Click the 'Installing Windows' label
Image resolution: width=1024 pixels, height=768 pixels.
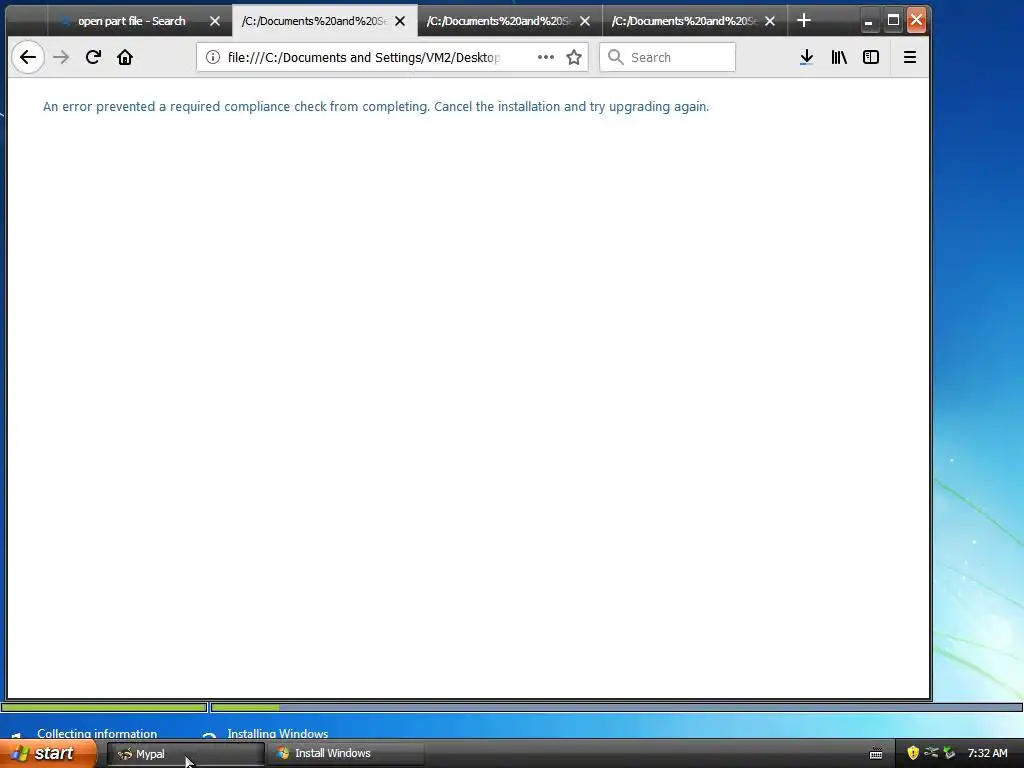(x=278, y=733)
